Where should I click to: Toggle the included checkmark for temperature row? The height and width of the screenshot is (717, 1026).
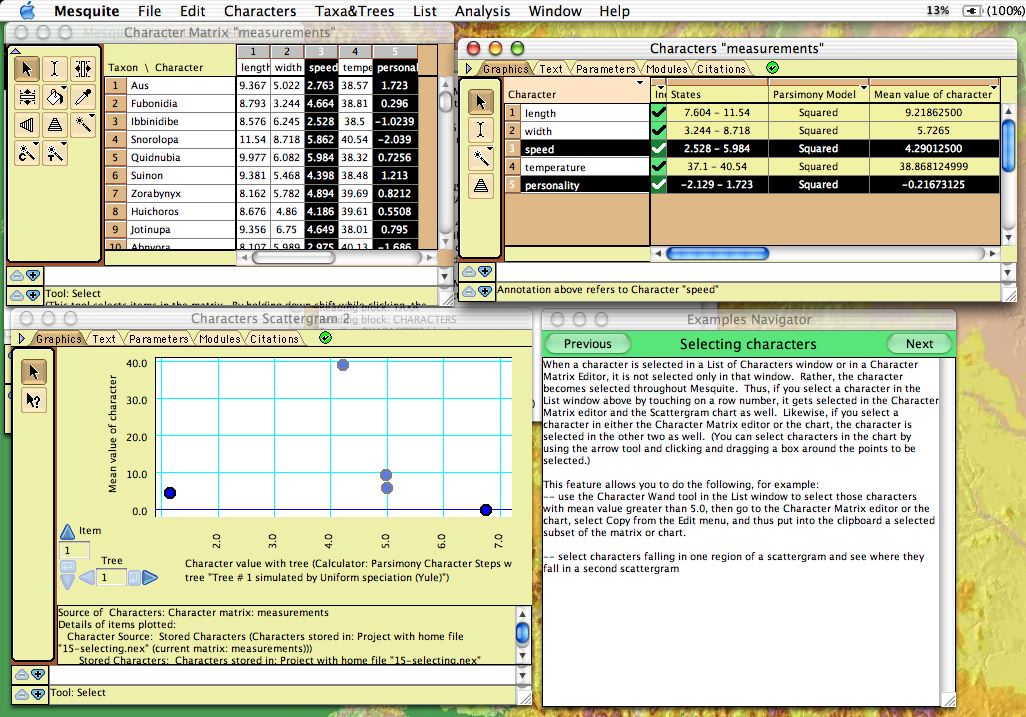pyautogui.click(x=658, y=167)
